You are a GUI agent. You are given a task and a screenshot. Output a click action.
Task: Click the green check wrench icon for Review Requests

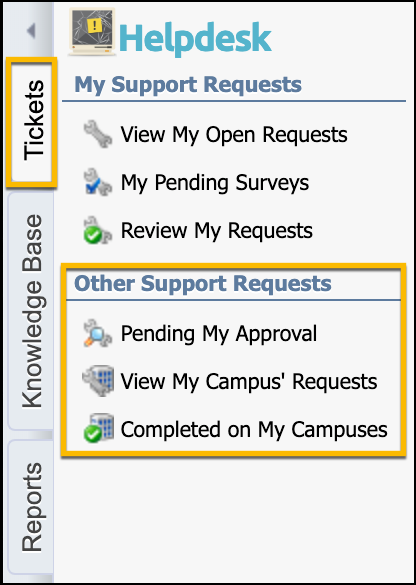pyautogui.click(x=97, y=231)
